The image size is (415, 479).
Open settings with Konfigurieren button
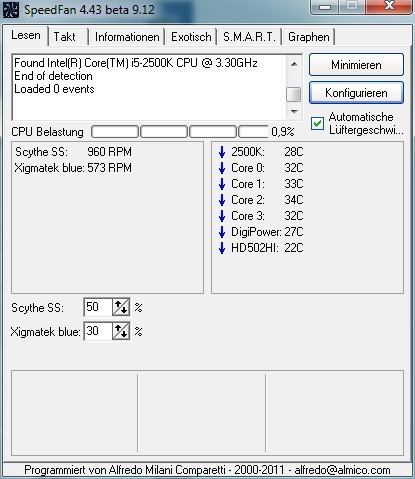[x=356, y=93]
